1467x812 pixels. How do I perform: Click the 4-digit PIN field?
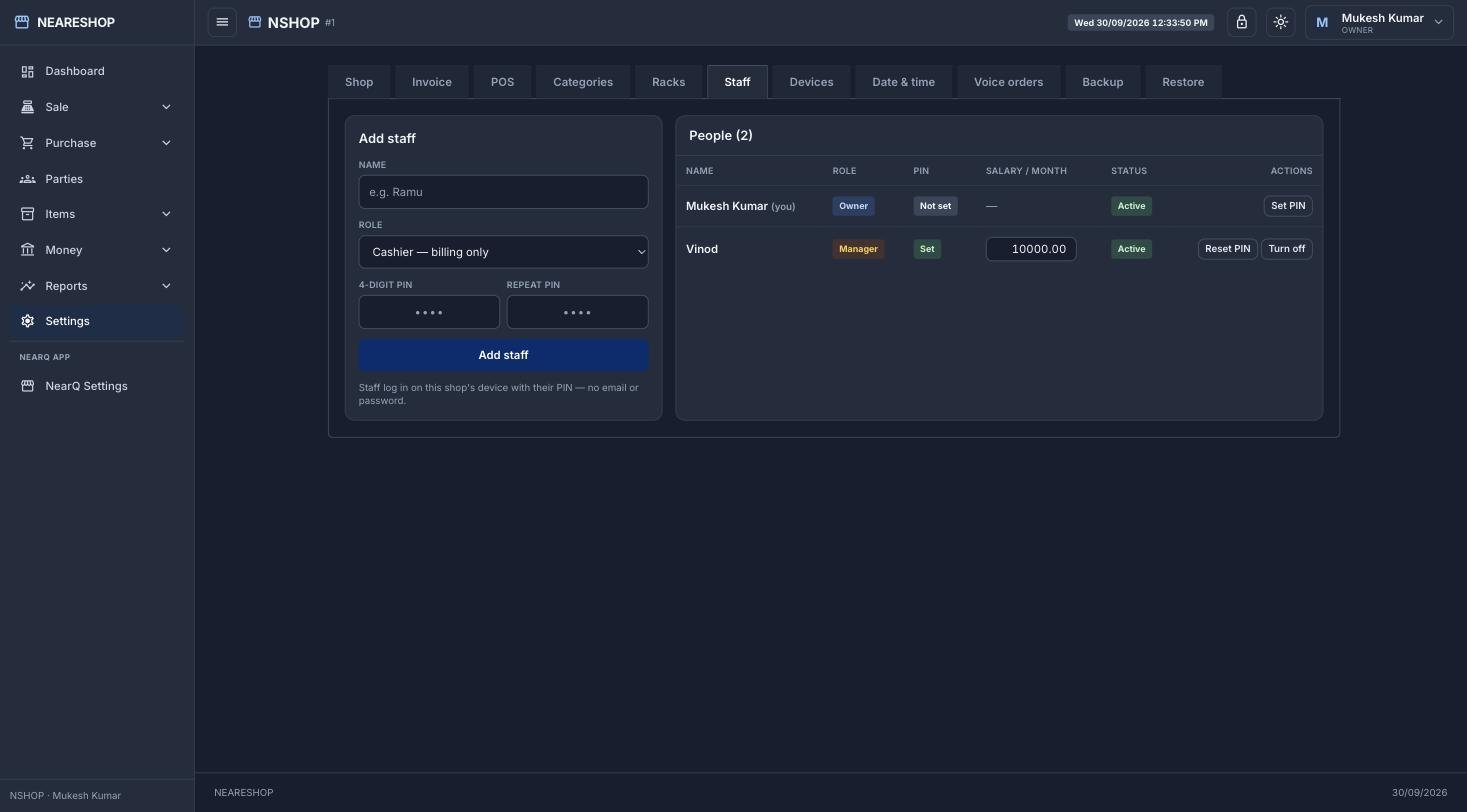click(x=429, y=312)
